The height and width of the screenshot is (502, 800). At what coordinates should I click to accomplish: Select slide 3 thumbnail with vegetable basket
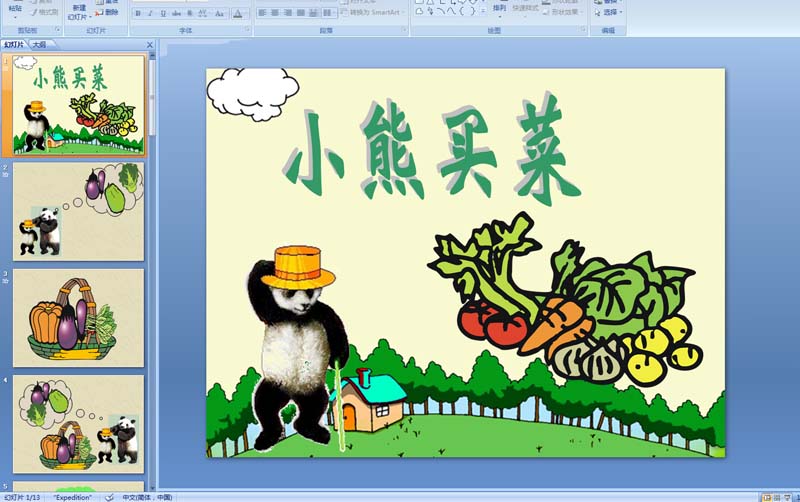click(79, 318)
